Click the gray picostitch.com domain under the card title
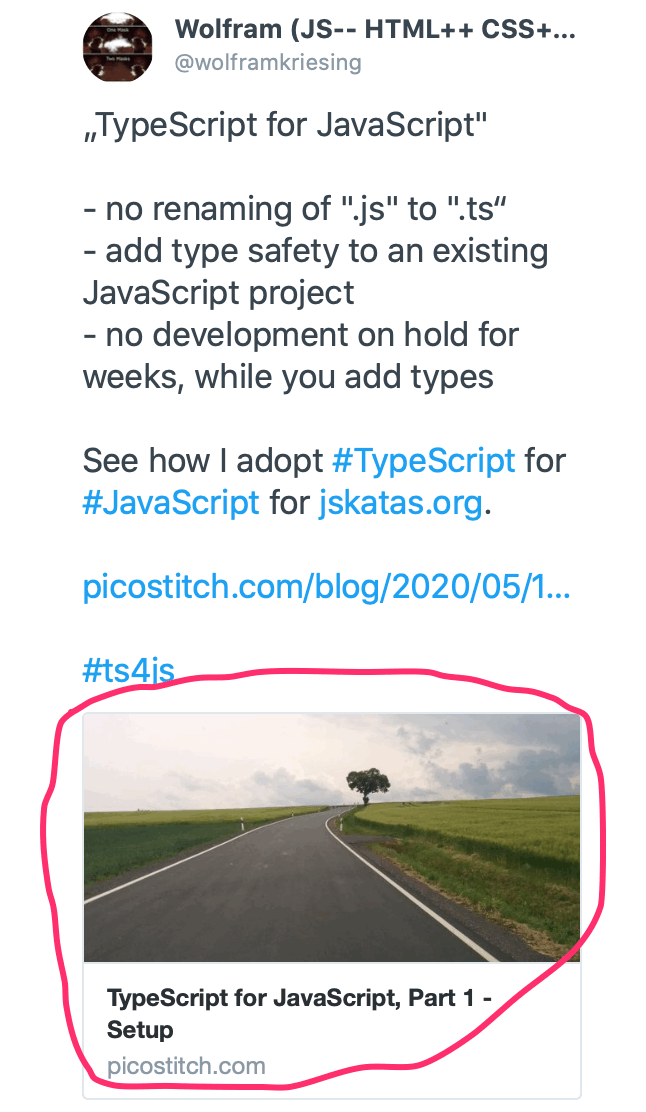The height and width of the screenshot is (1112, 646). click(186, 1065)
